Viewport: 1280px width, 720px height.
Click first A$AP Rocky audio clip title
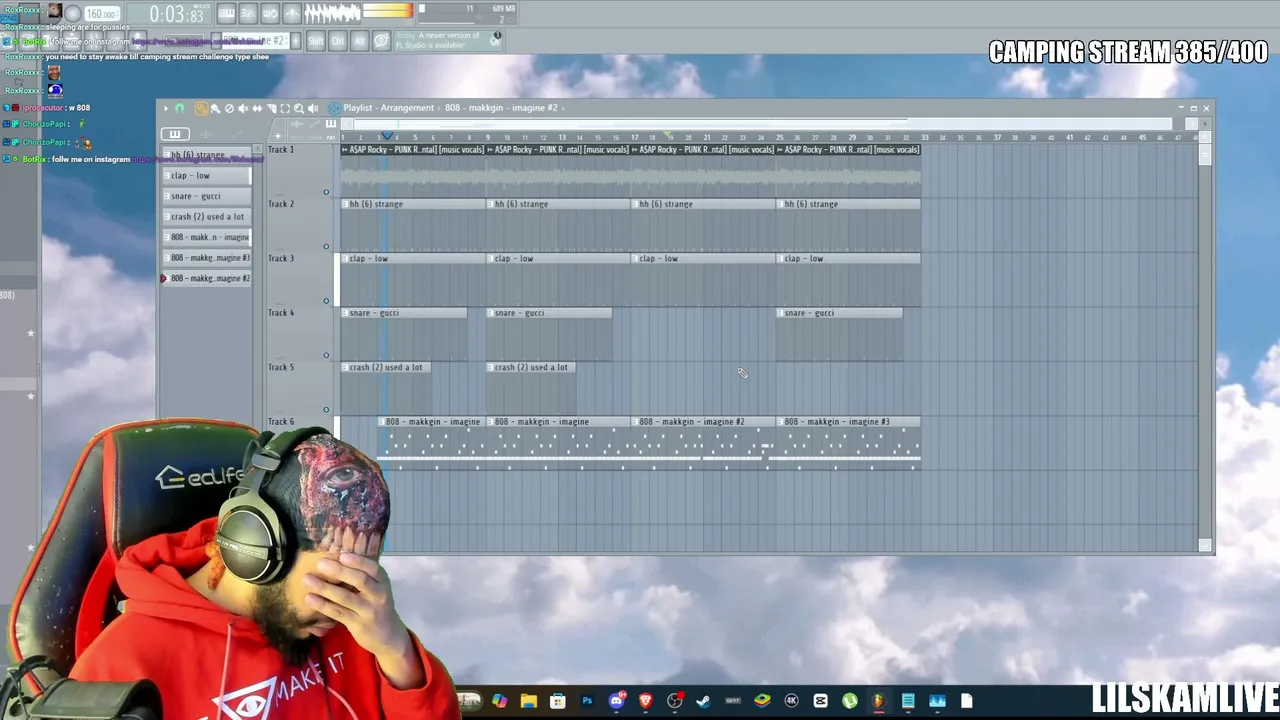(x=413, y=150)
